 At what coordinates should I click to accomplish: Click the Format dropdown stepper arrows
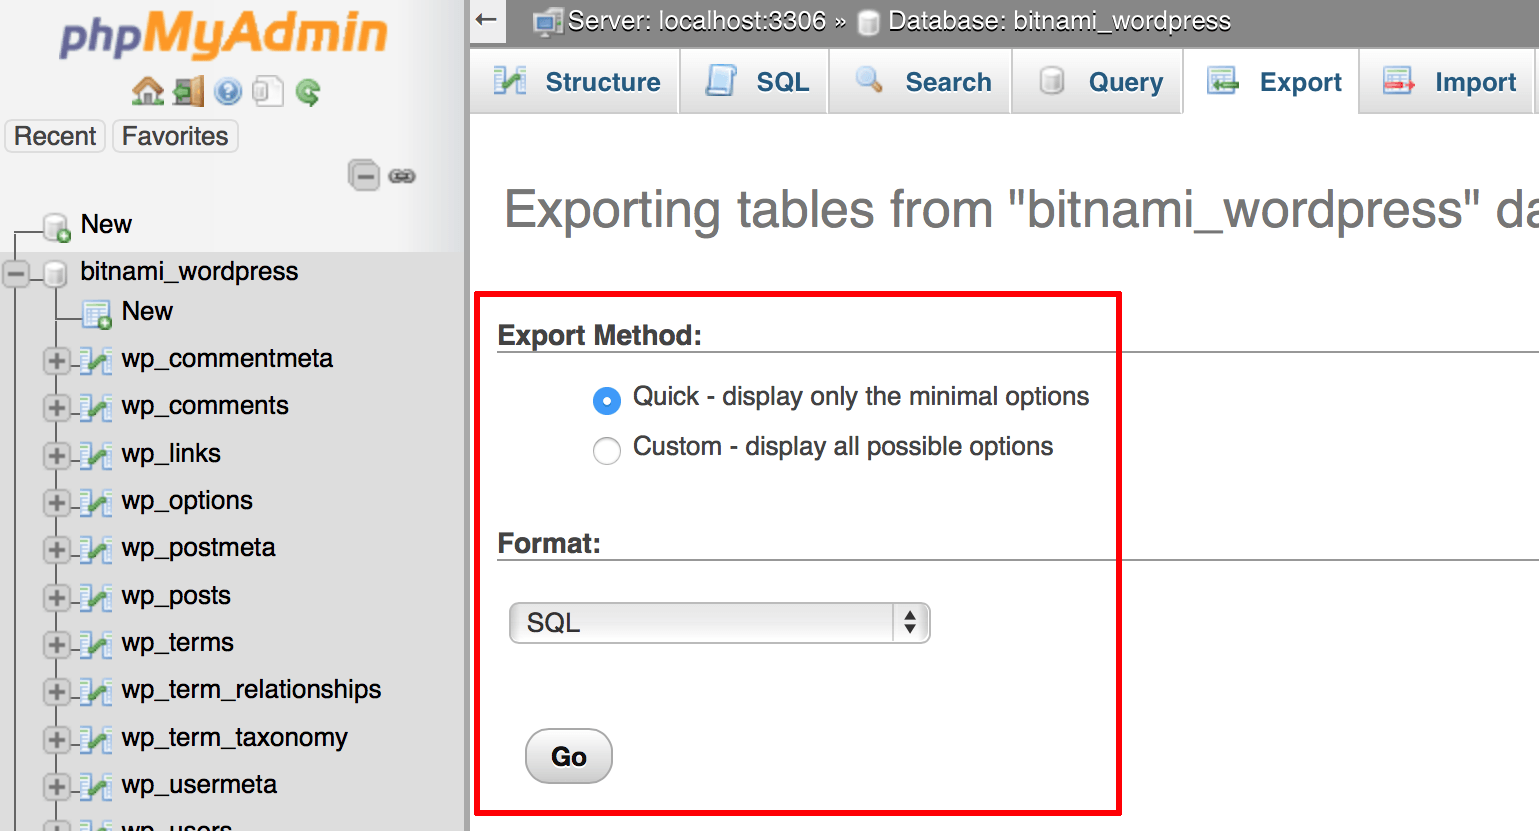click(909, 622)
